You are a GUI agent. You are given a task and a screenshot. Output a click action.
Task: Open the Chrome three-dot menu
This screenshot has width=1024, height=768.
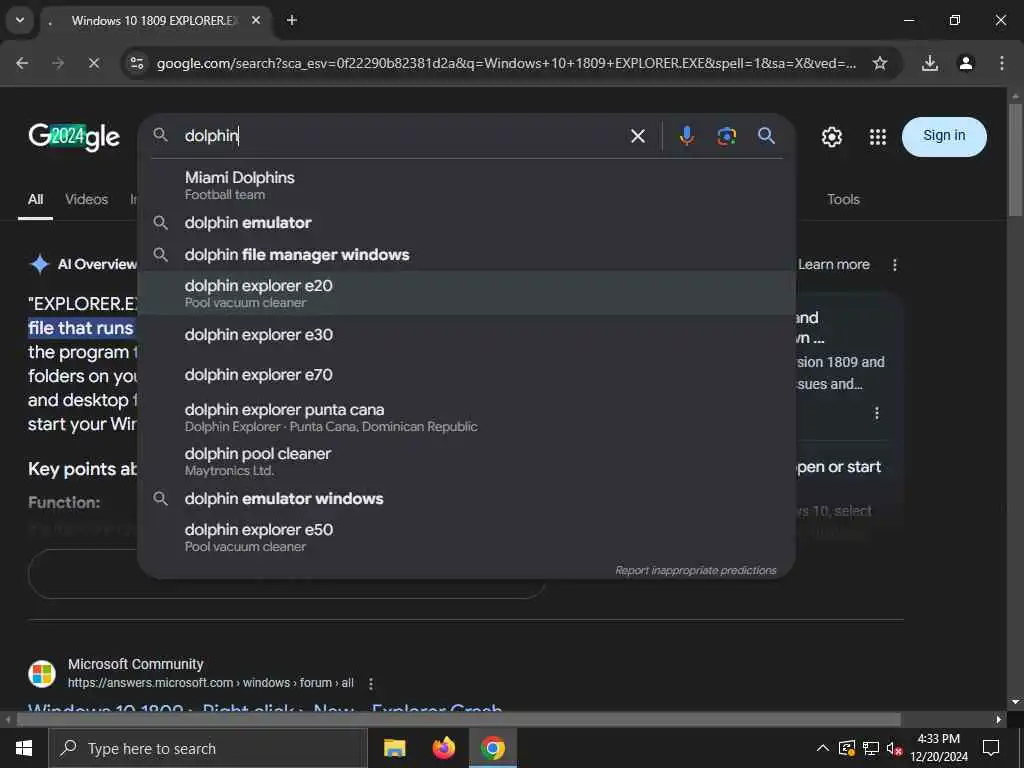1001,63
